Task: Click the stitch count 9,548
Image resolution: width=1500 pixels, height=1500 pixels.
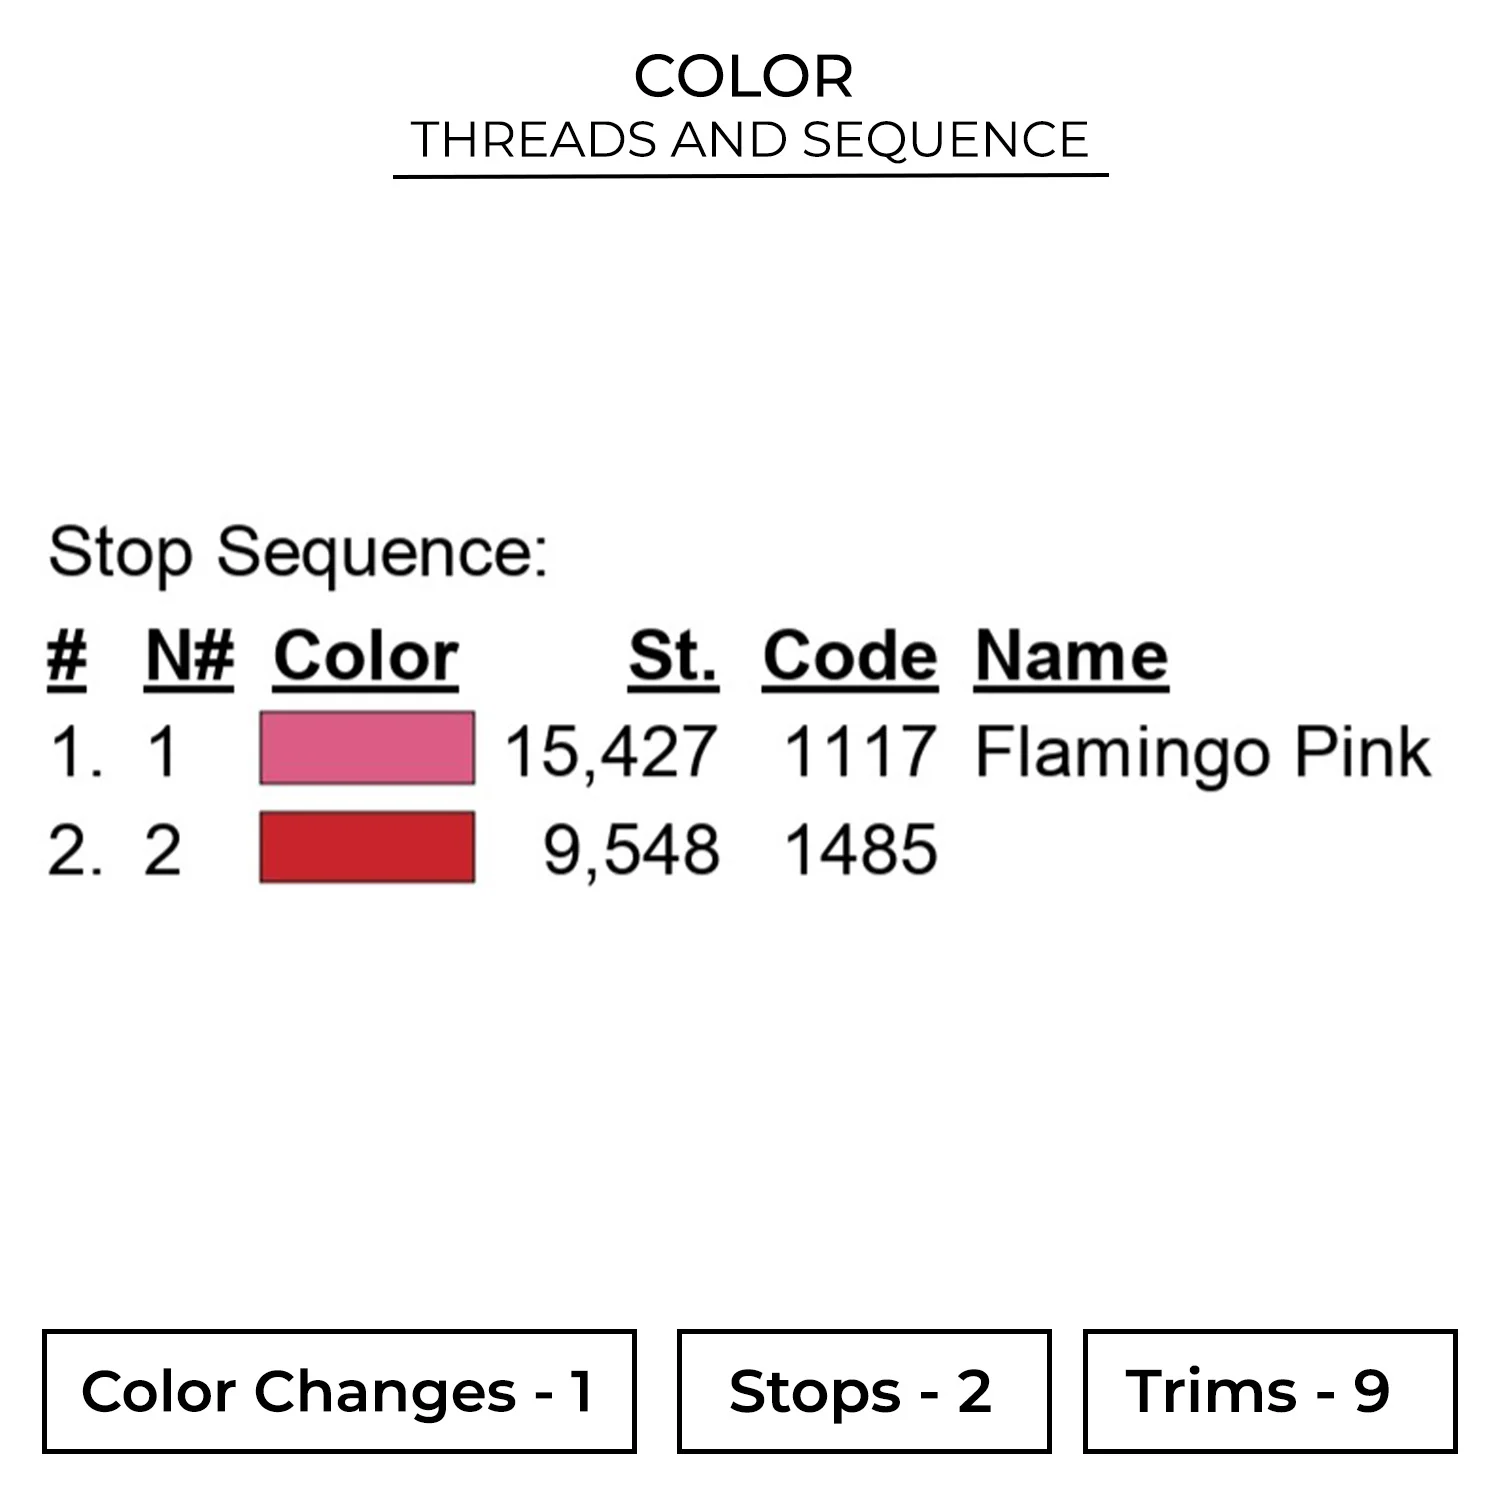Action: point(631,851)
